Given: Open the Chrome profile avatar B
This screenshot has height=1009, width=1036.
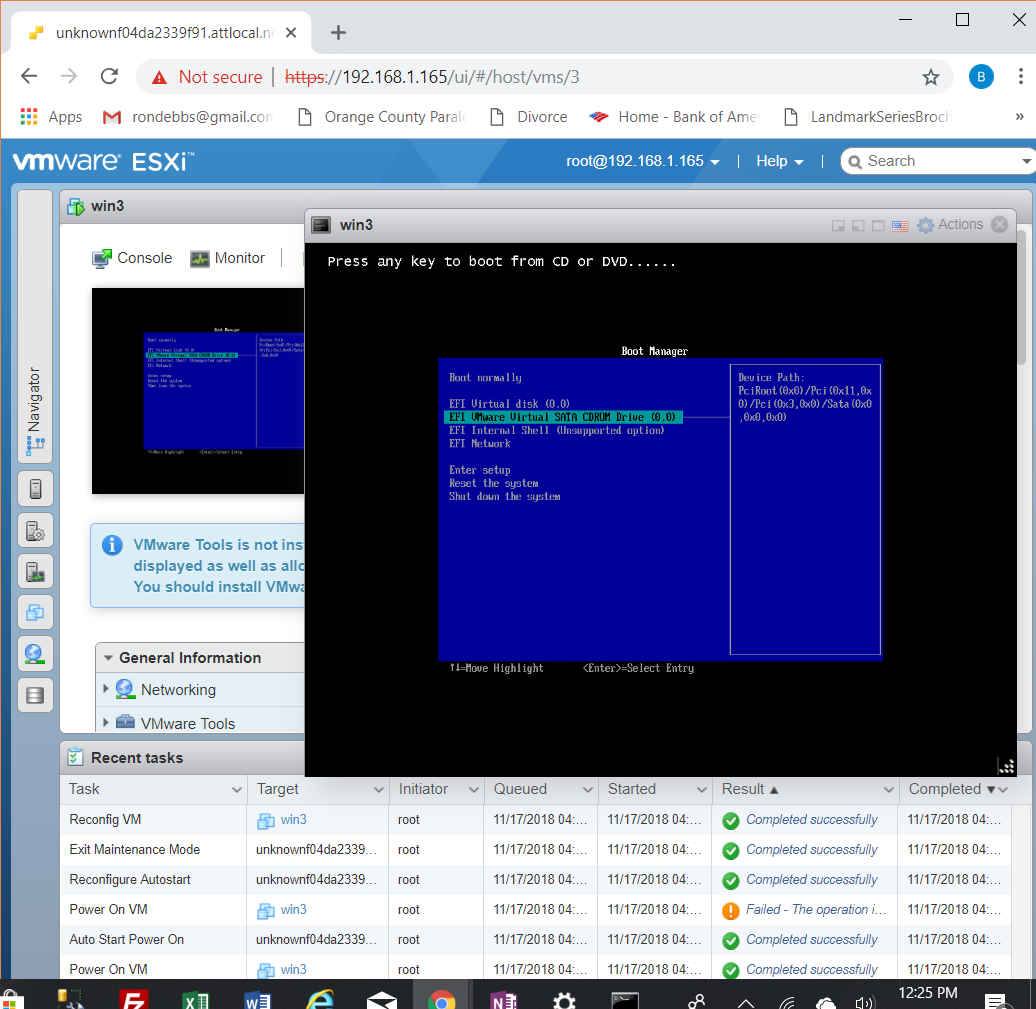Looking at the screenshot, I should [x=981, y=77].
